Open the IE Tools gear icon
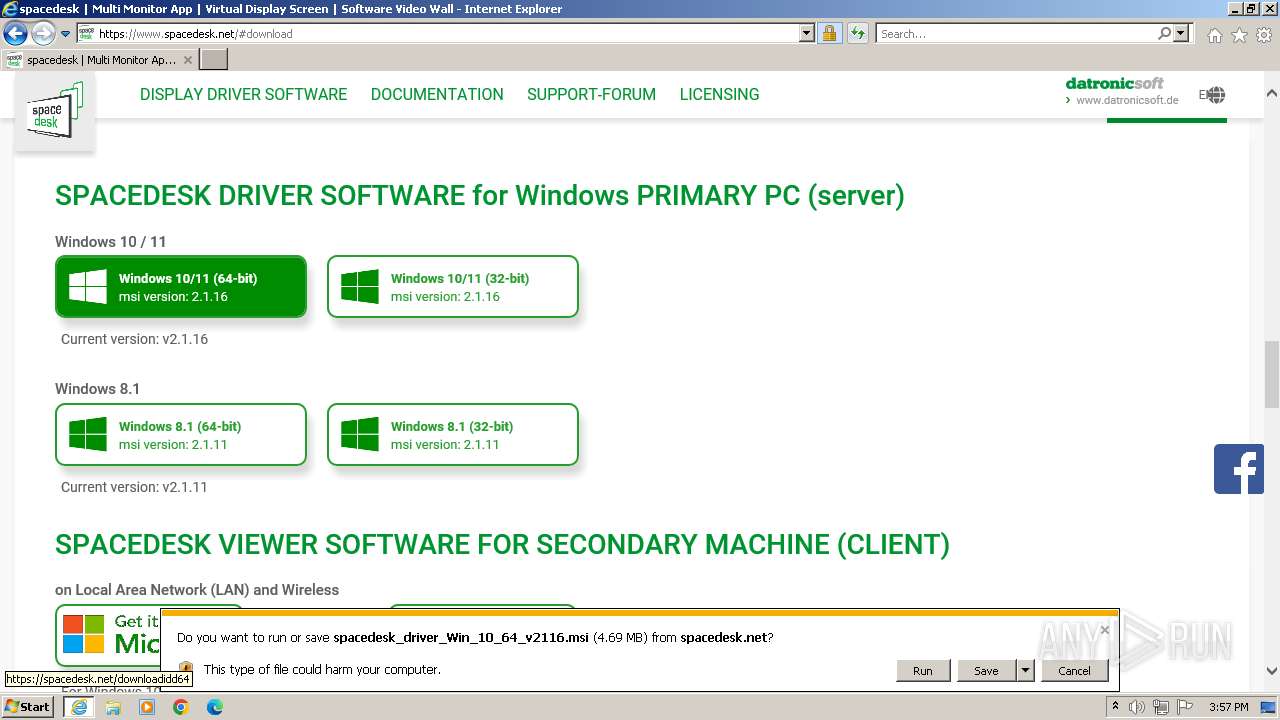Viewport: 1280px width, 720px height. click(1264, 35)
